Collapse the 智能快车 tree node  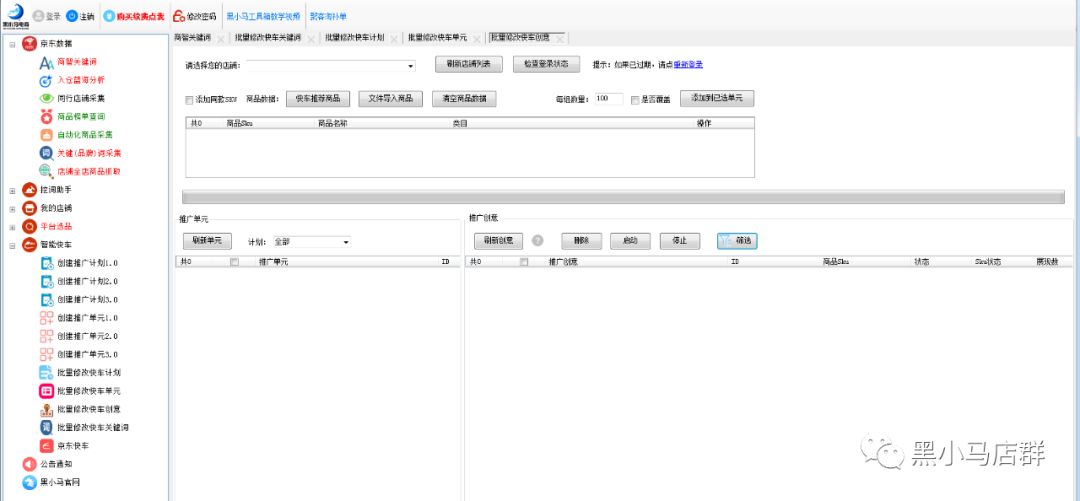[12, 245]
